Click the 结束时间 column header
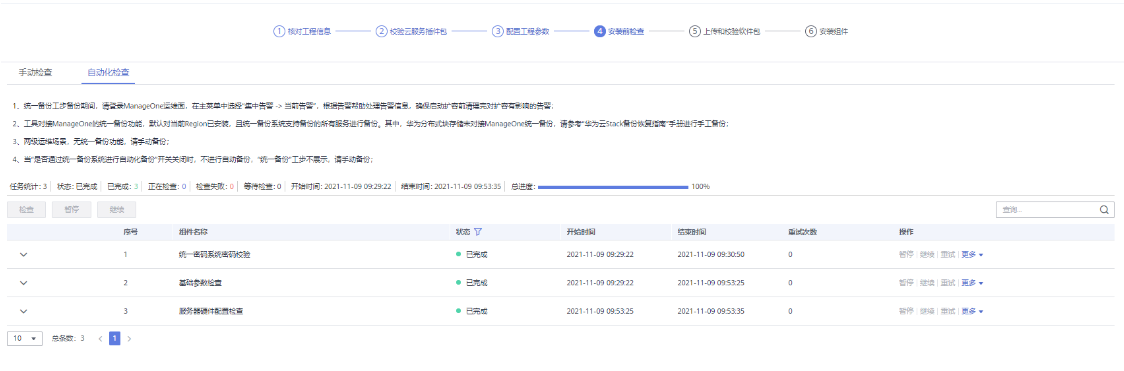The image size is (1124, 371). click(x=692, y=232)
